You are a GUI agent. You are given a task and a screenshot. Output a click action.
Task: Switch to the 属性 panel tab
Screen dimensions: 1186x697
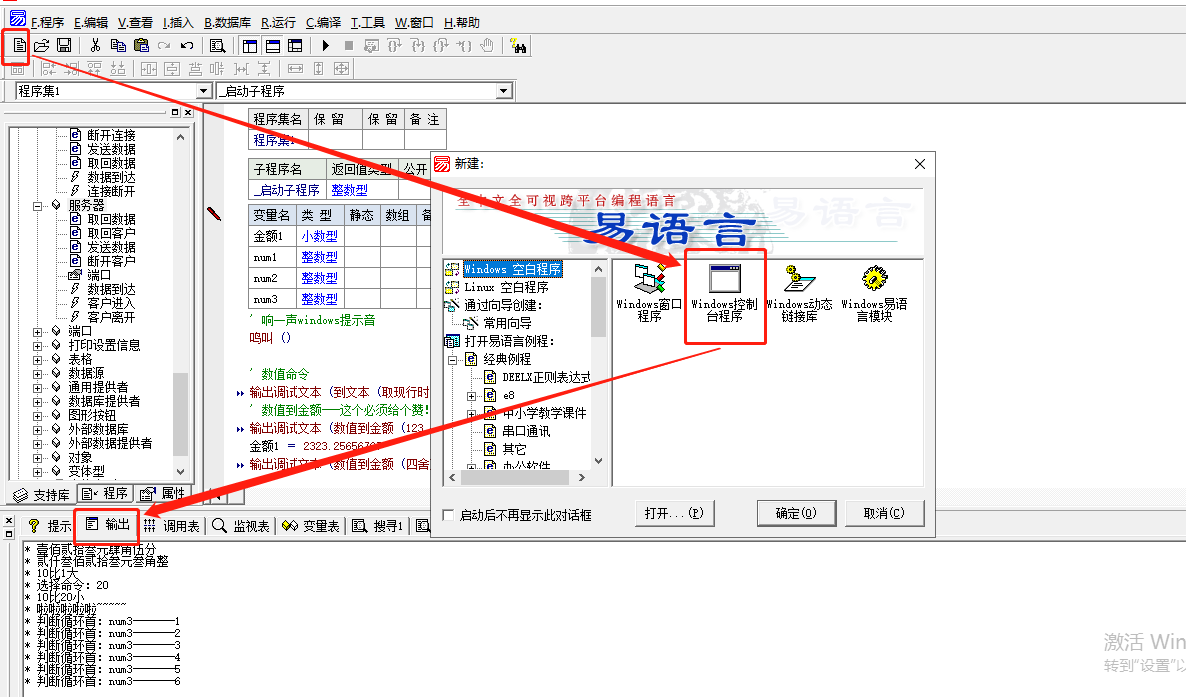click(163, 494)
